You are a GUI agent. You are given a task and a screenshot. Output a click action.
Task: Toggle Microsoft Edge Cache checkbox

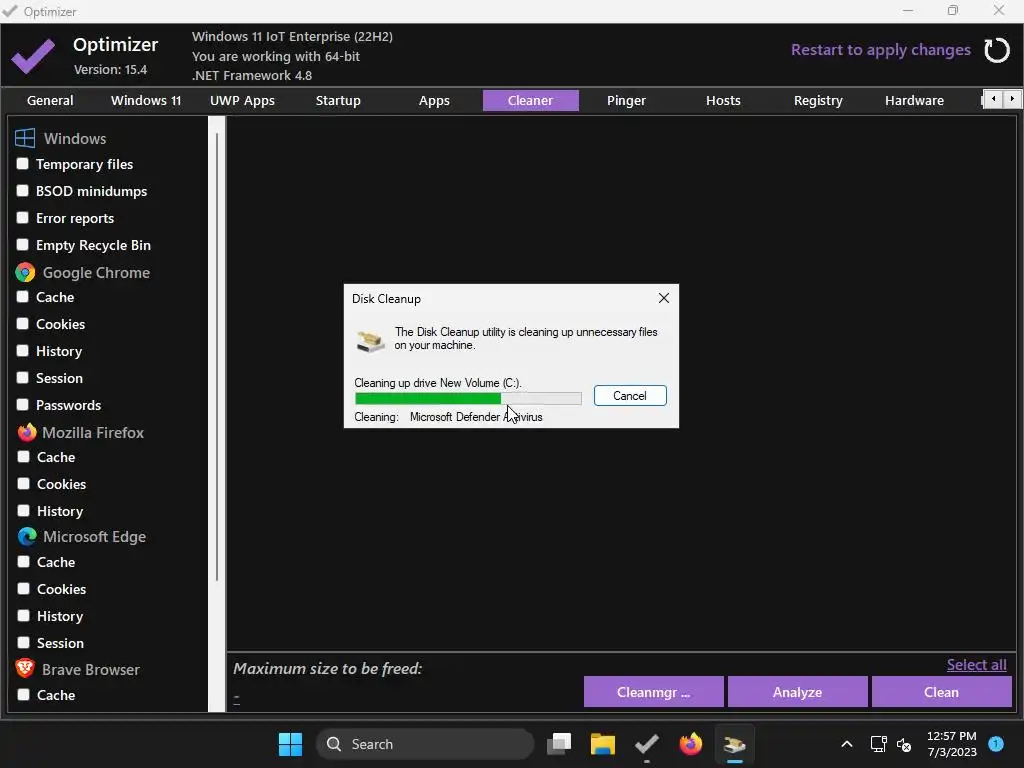pyautogui.click(x=24, y=562)
